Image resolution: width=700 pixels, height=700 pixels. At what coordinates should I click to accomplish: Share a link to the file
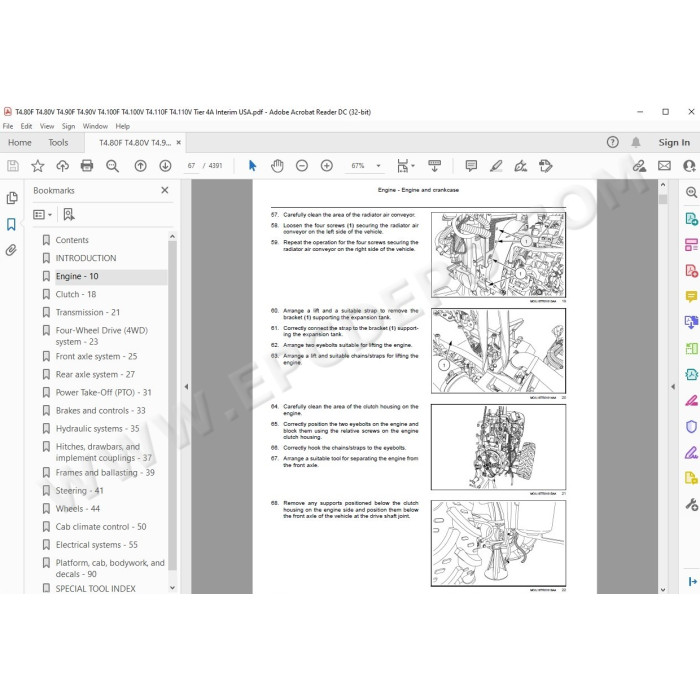tap(639, 166)
